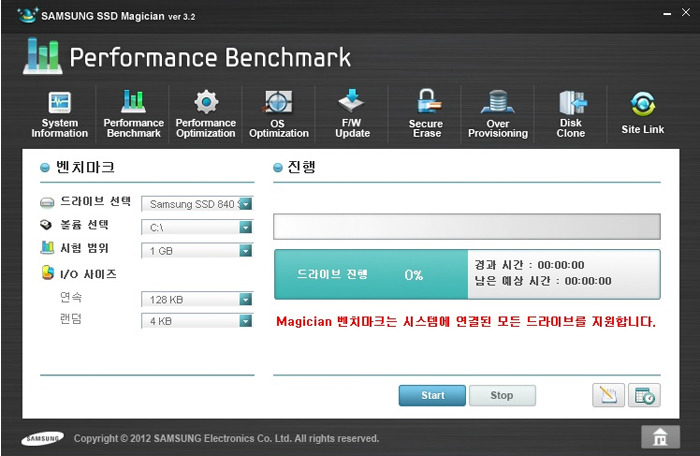Click the 경과 시간 00:00:00 readout
Screen dimensions: 700x456
[x=529, y=265]
